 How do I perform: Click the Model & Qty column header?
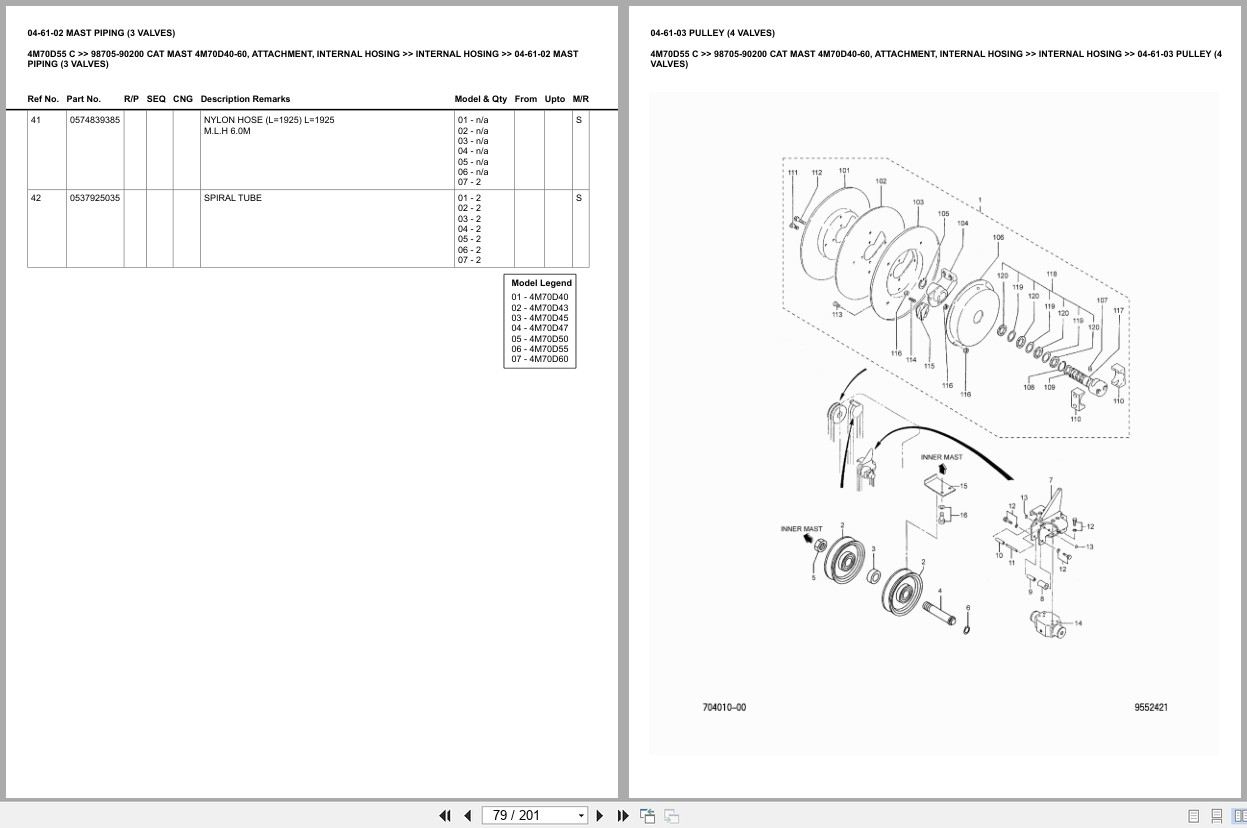(481, 99)
